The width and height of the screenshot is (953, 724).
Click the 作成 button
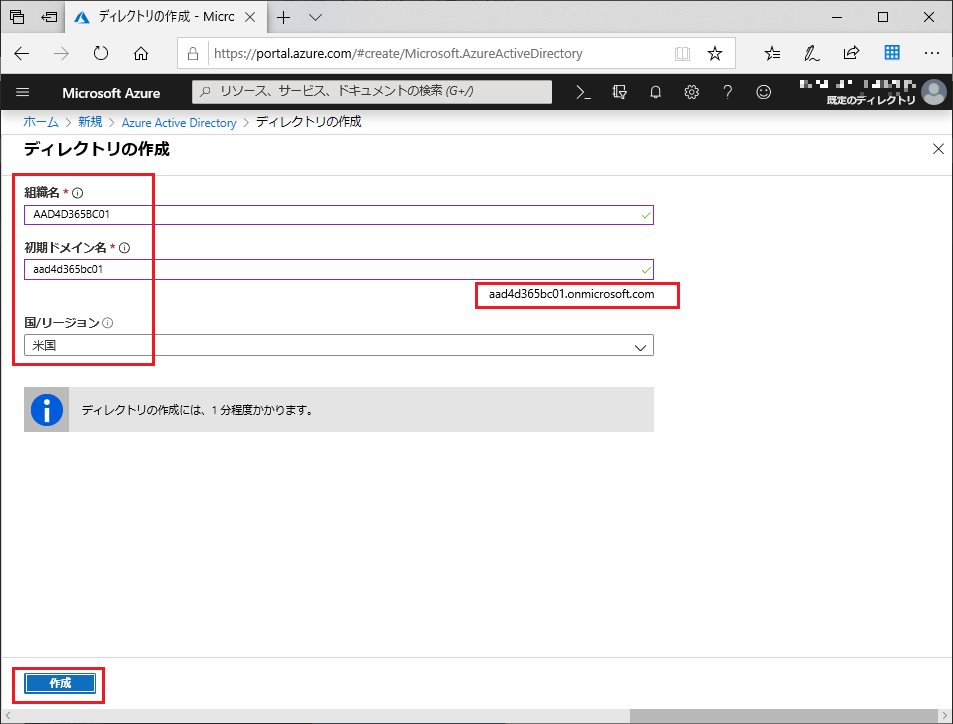point(60,683)
